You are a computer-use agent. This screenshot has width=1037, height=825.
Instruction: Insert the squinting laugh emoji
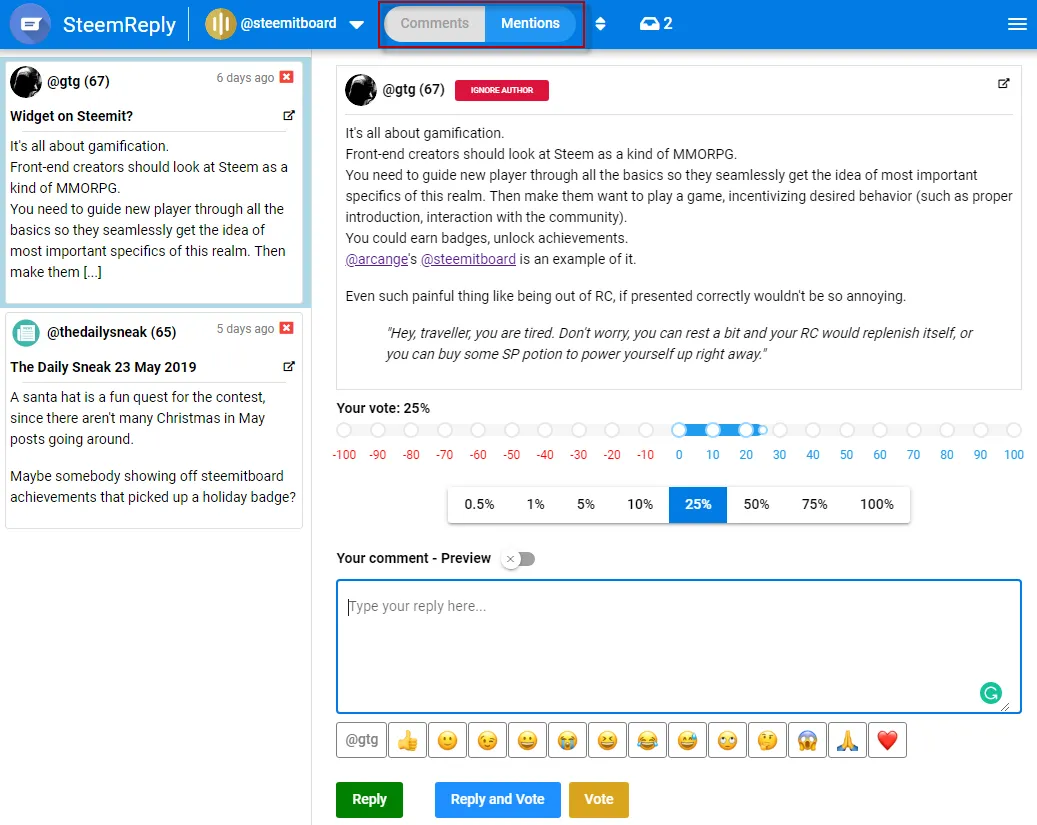pos(607,740)
